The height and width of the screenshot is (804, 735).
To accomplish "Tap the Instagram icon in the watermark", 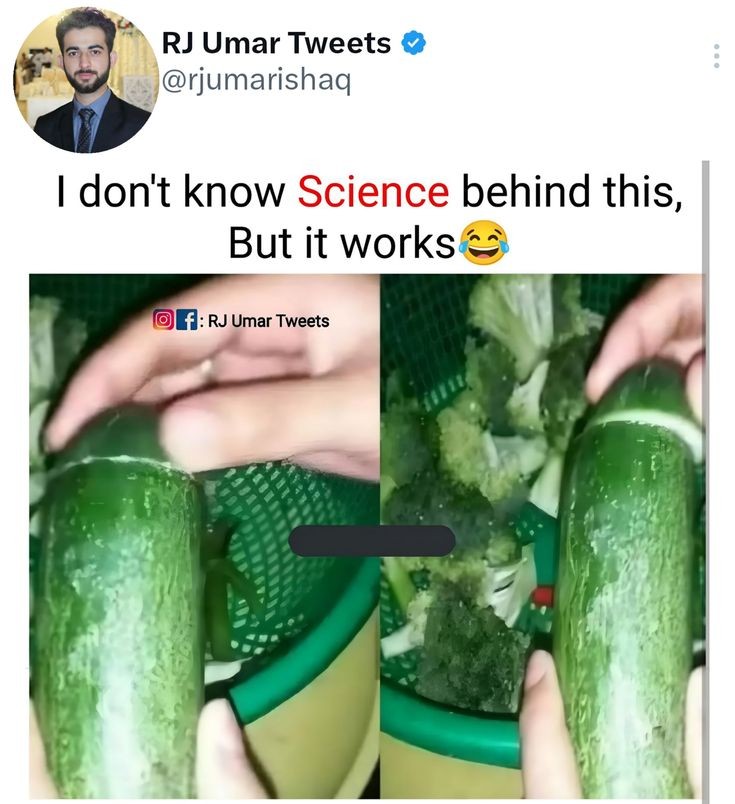I will coord(163,320).
